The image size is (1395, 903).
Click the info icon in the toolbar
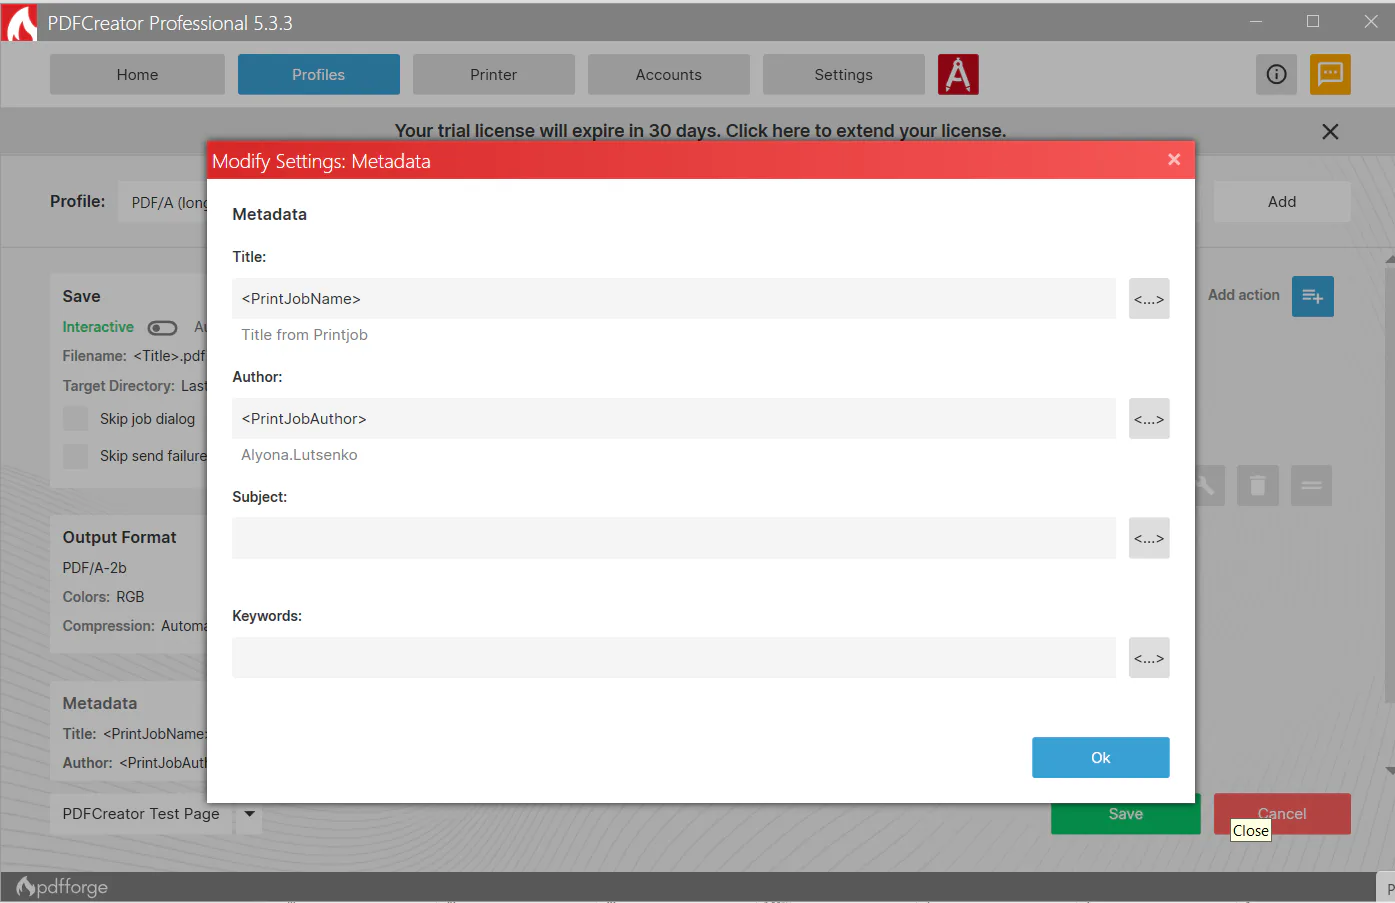coord(1276,74)
